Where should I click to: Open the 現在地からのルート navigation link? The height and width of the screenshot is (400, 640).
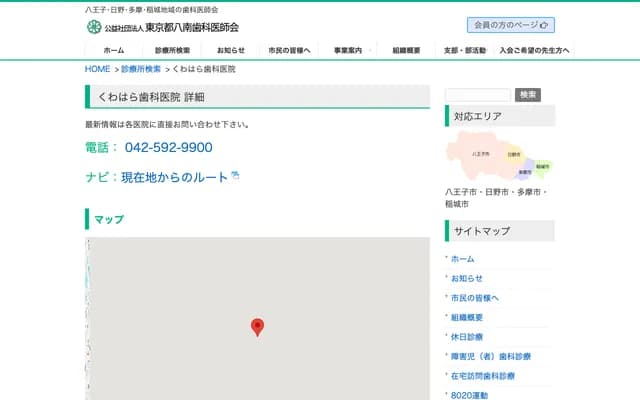[x=175, y=177]
